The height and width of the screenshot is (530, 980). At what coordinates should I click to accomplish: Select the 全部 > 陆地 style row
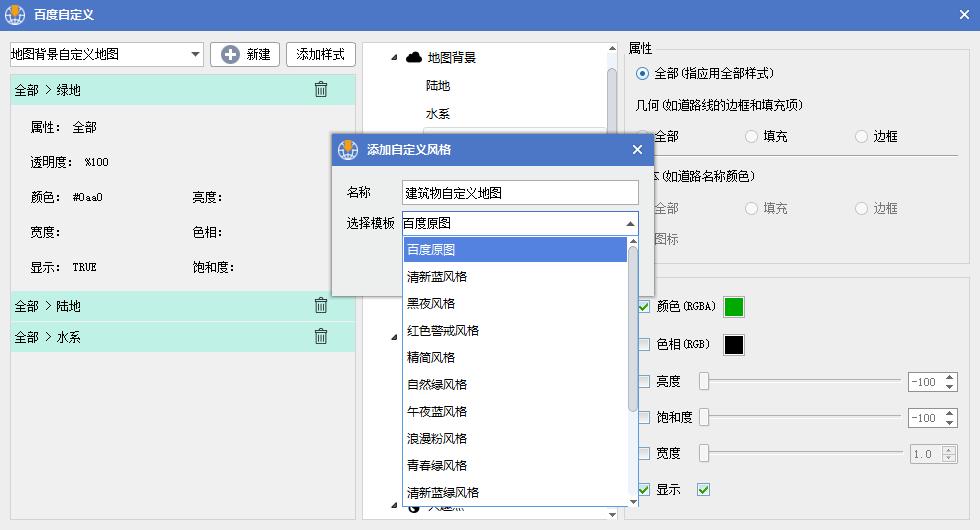182,306
